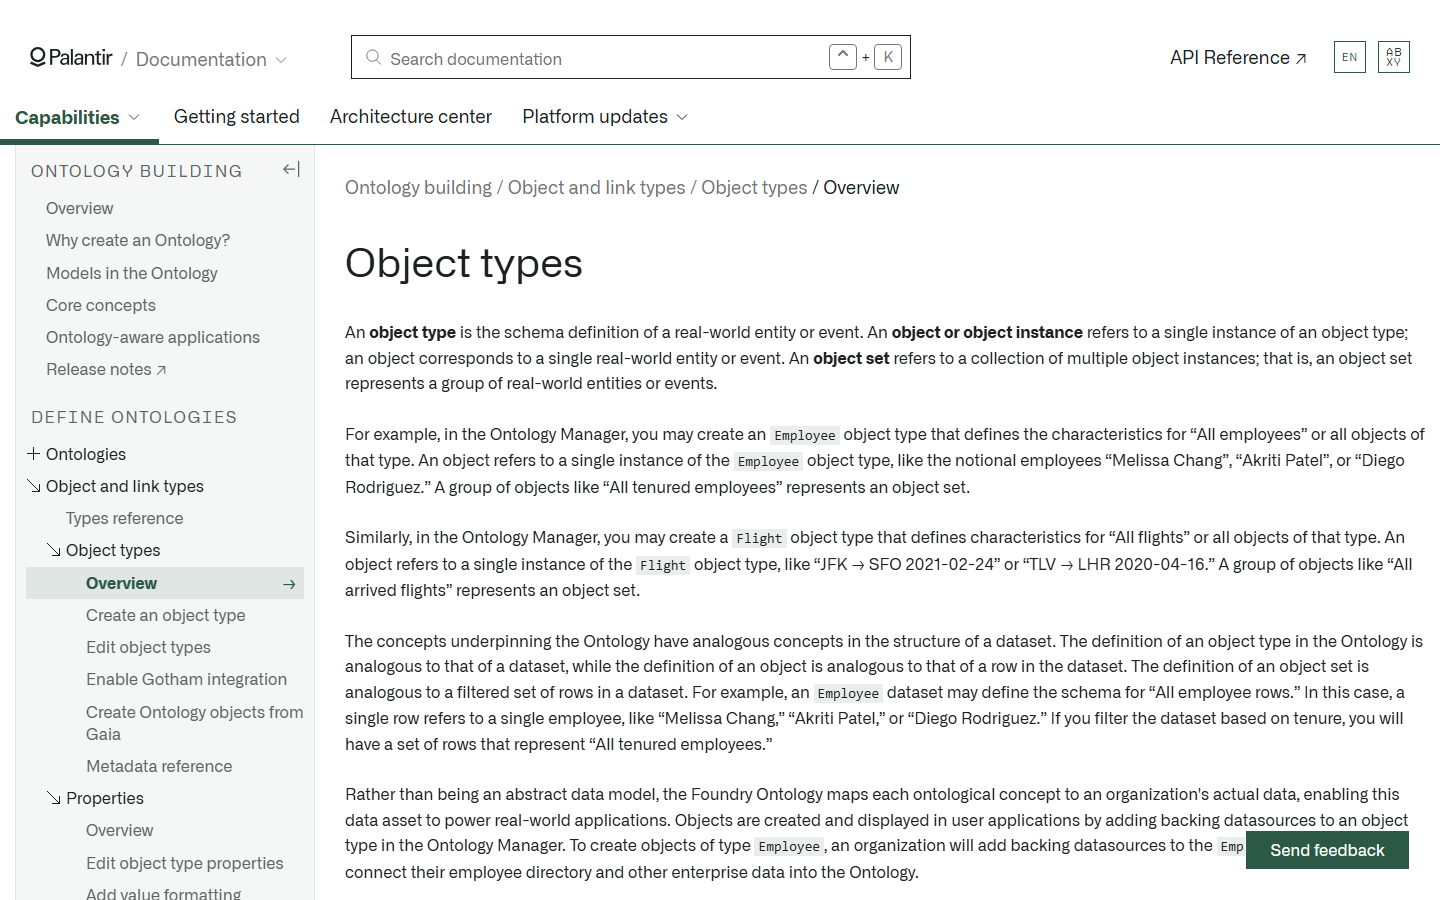The image size is (1440, 900).
Task: Click the translation AB/XY icon
Action: [x=1393, y=57]
